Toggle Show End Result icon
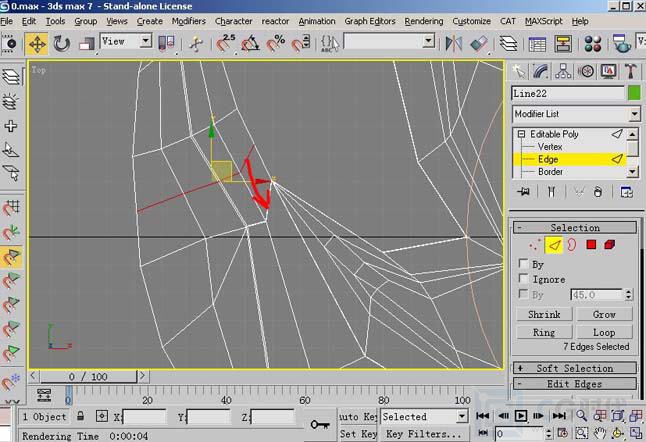The height and width of the screenshot is (442, 646). coord(551,192)
